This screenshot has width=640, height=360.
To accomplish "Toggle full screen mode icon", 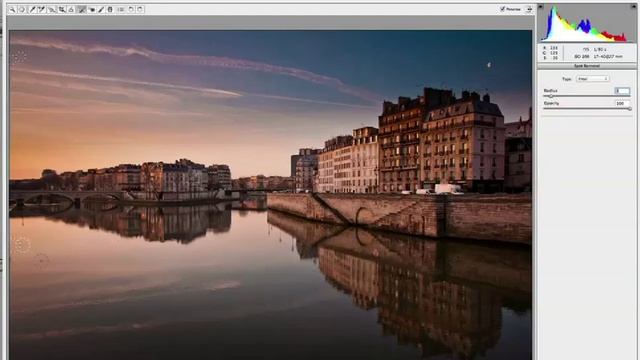I will [529, 9].
